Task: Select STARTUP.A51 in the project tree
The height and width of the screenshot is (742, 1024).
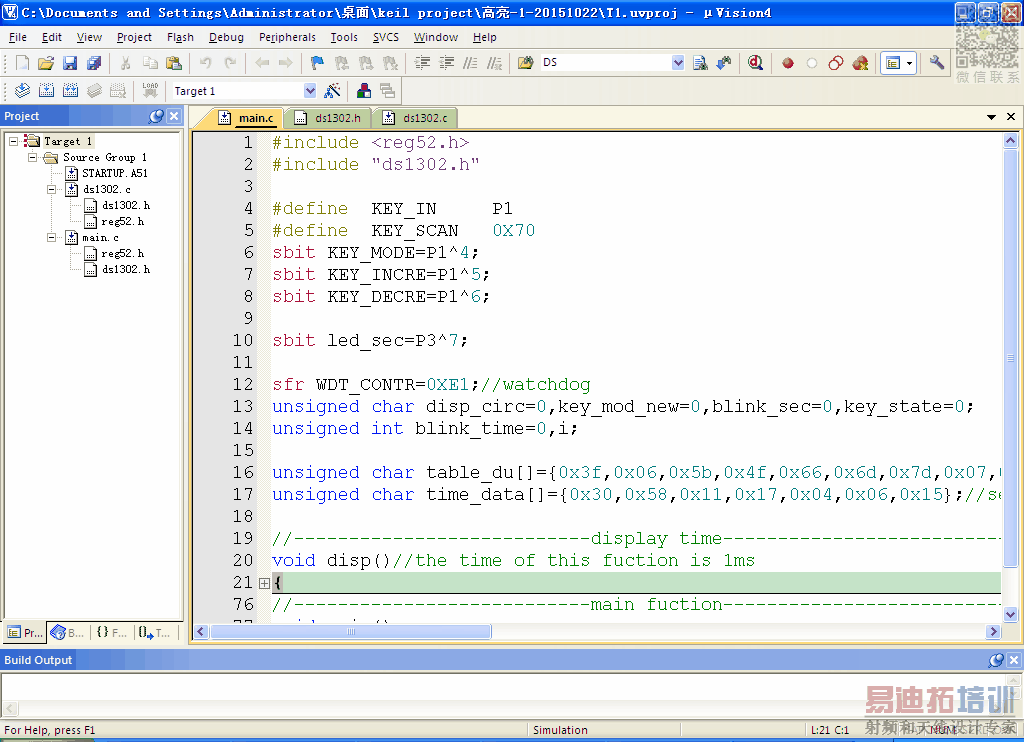Action: pyautogui.click(x=114, y=173)
